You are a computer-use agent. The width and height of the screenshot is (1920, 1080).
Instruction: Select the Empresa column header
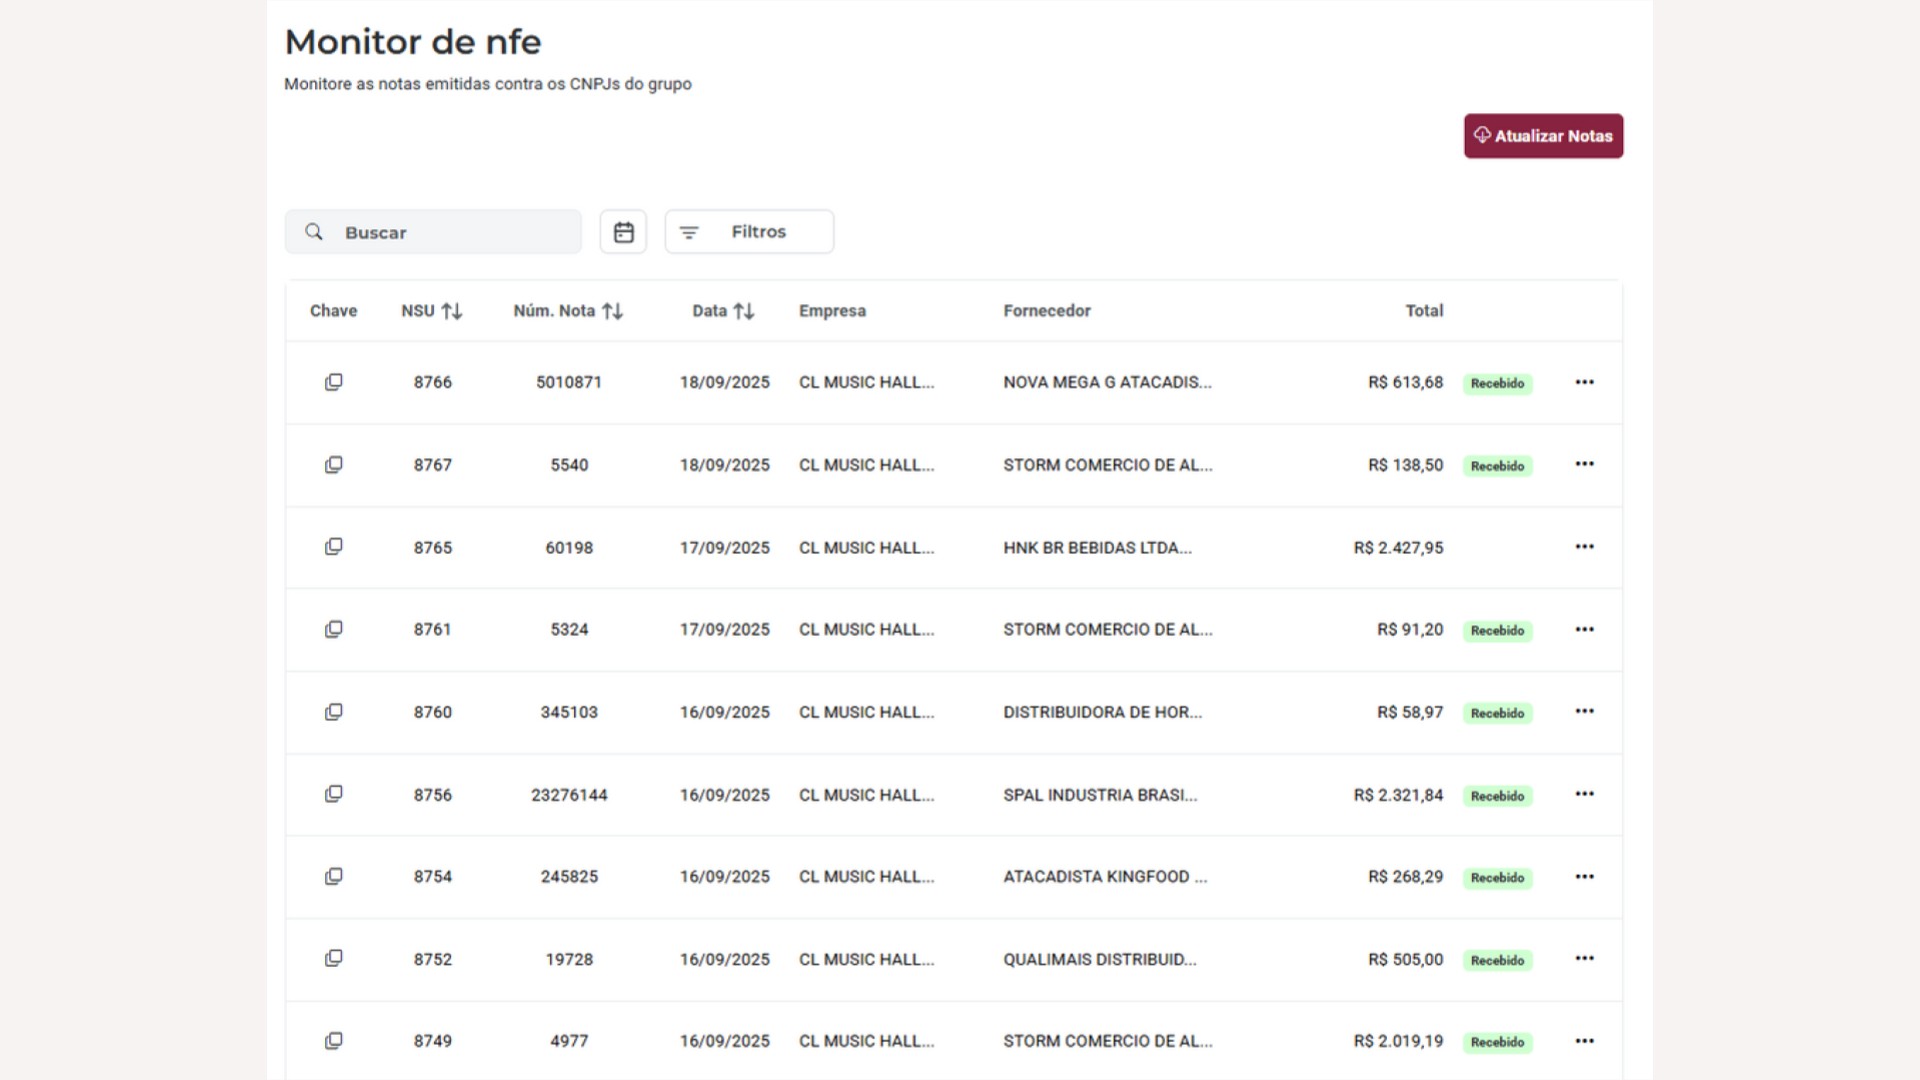832,311
